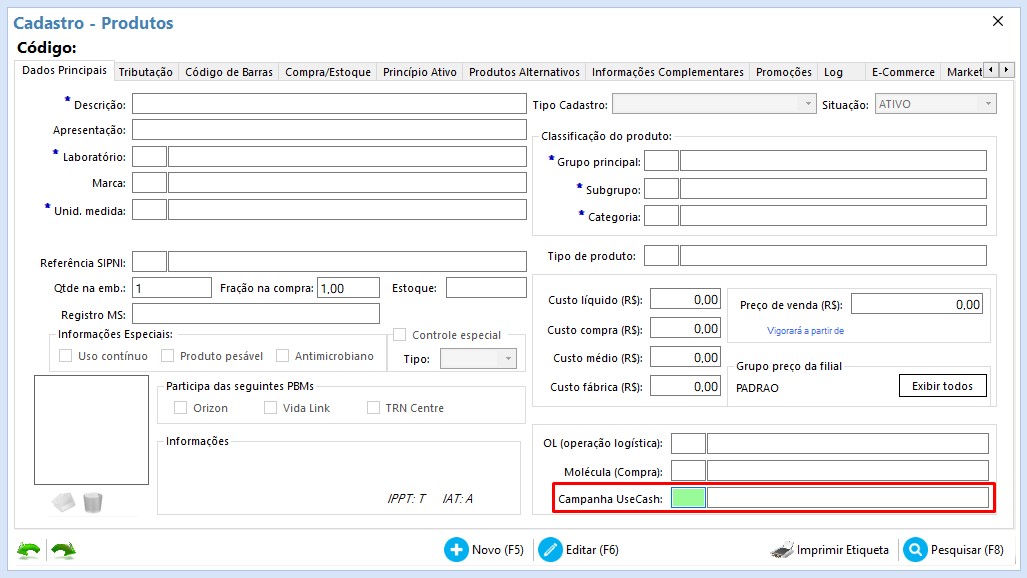This screenshot has height=578, width=1027.
Task: Click the green Campanha UseCash code box
Action: pyautogui.click(x=688, y=498)
